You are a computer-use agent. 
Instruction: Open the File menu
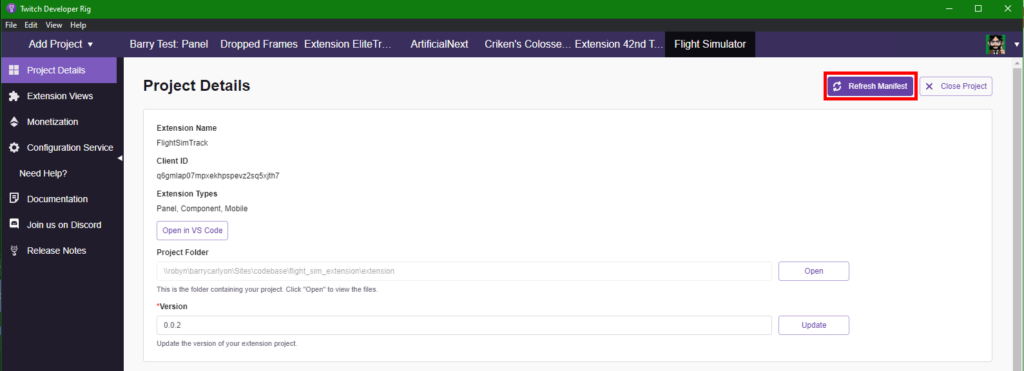point(12,25)
